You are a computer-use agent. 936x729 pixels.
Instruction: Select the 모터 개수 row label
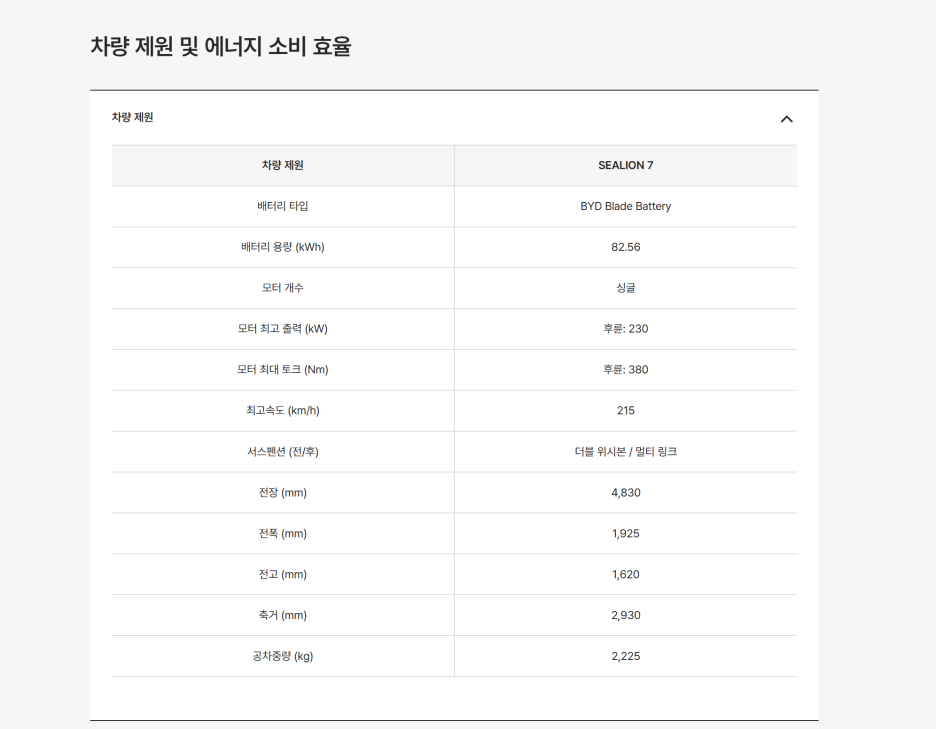(x=282, y=288)
